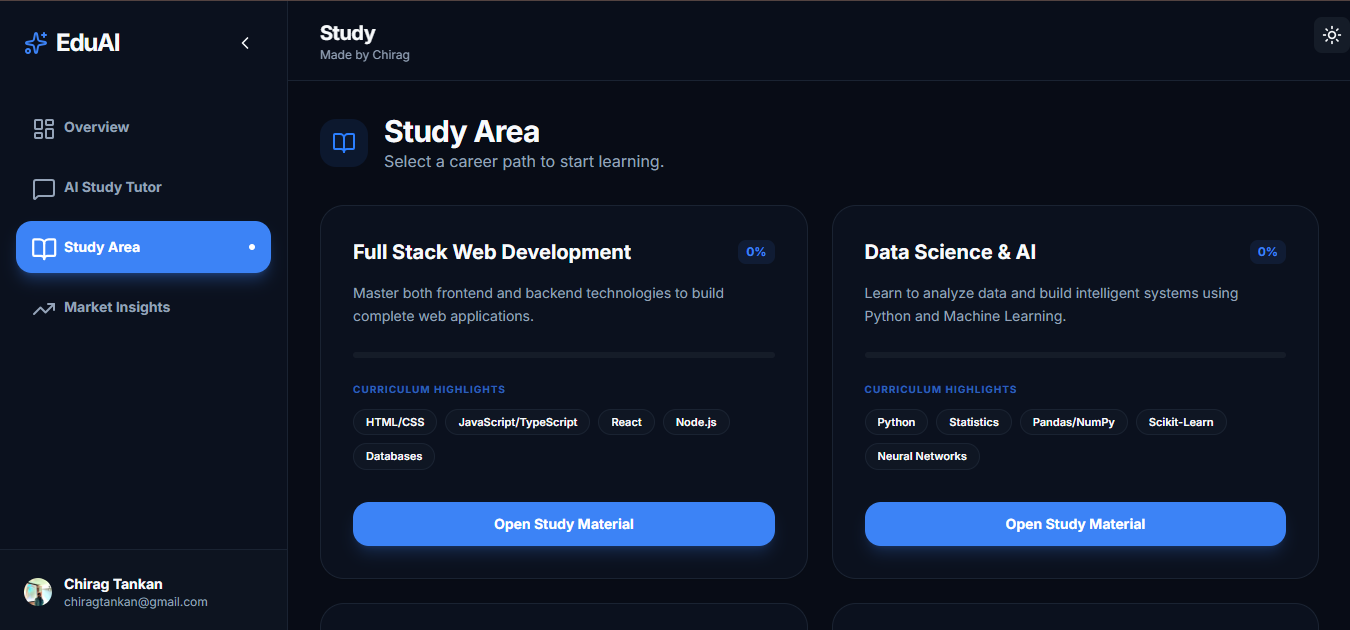This screenshot has width=1350, height=630.
Task: Select the Databases curriculum tag
Action: click(394, 456)
